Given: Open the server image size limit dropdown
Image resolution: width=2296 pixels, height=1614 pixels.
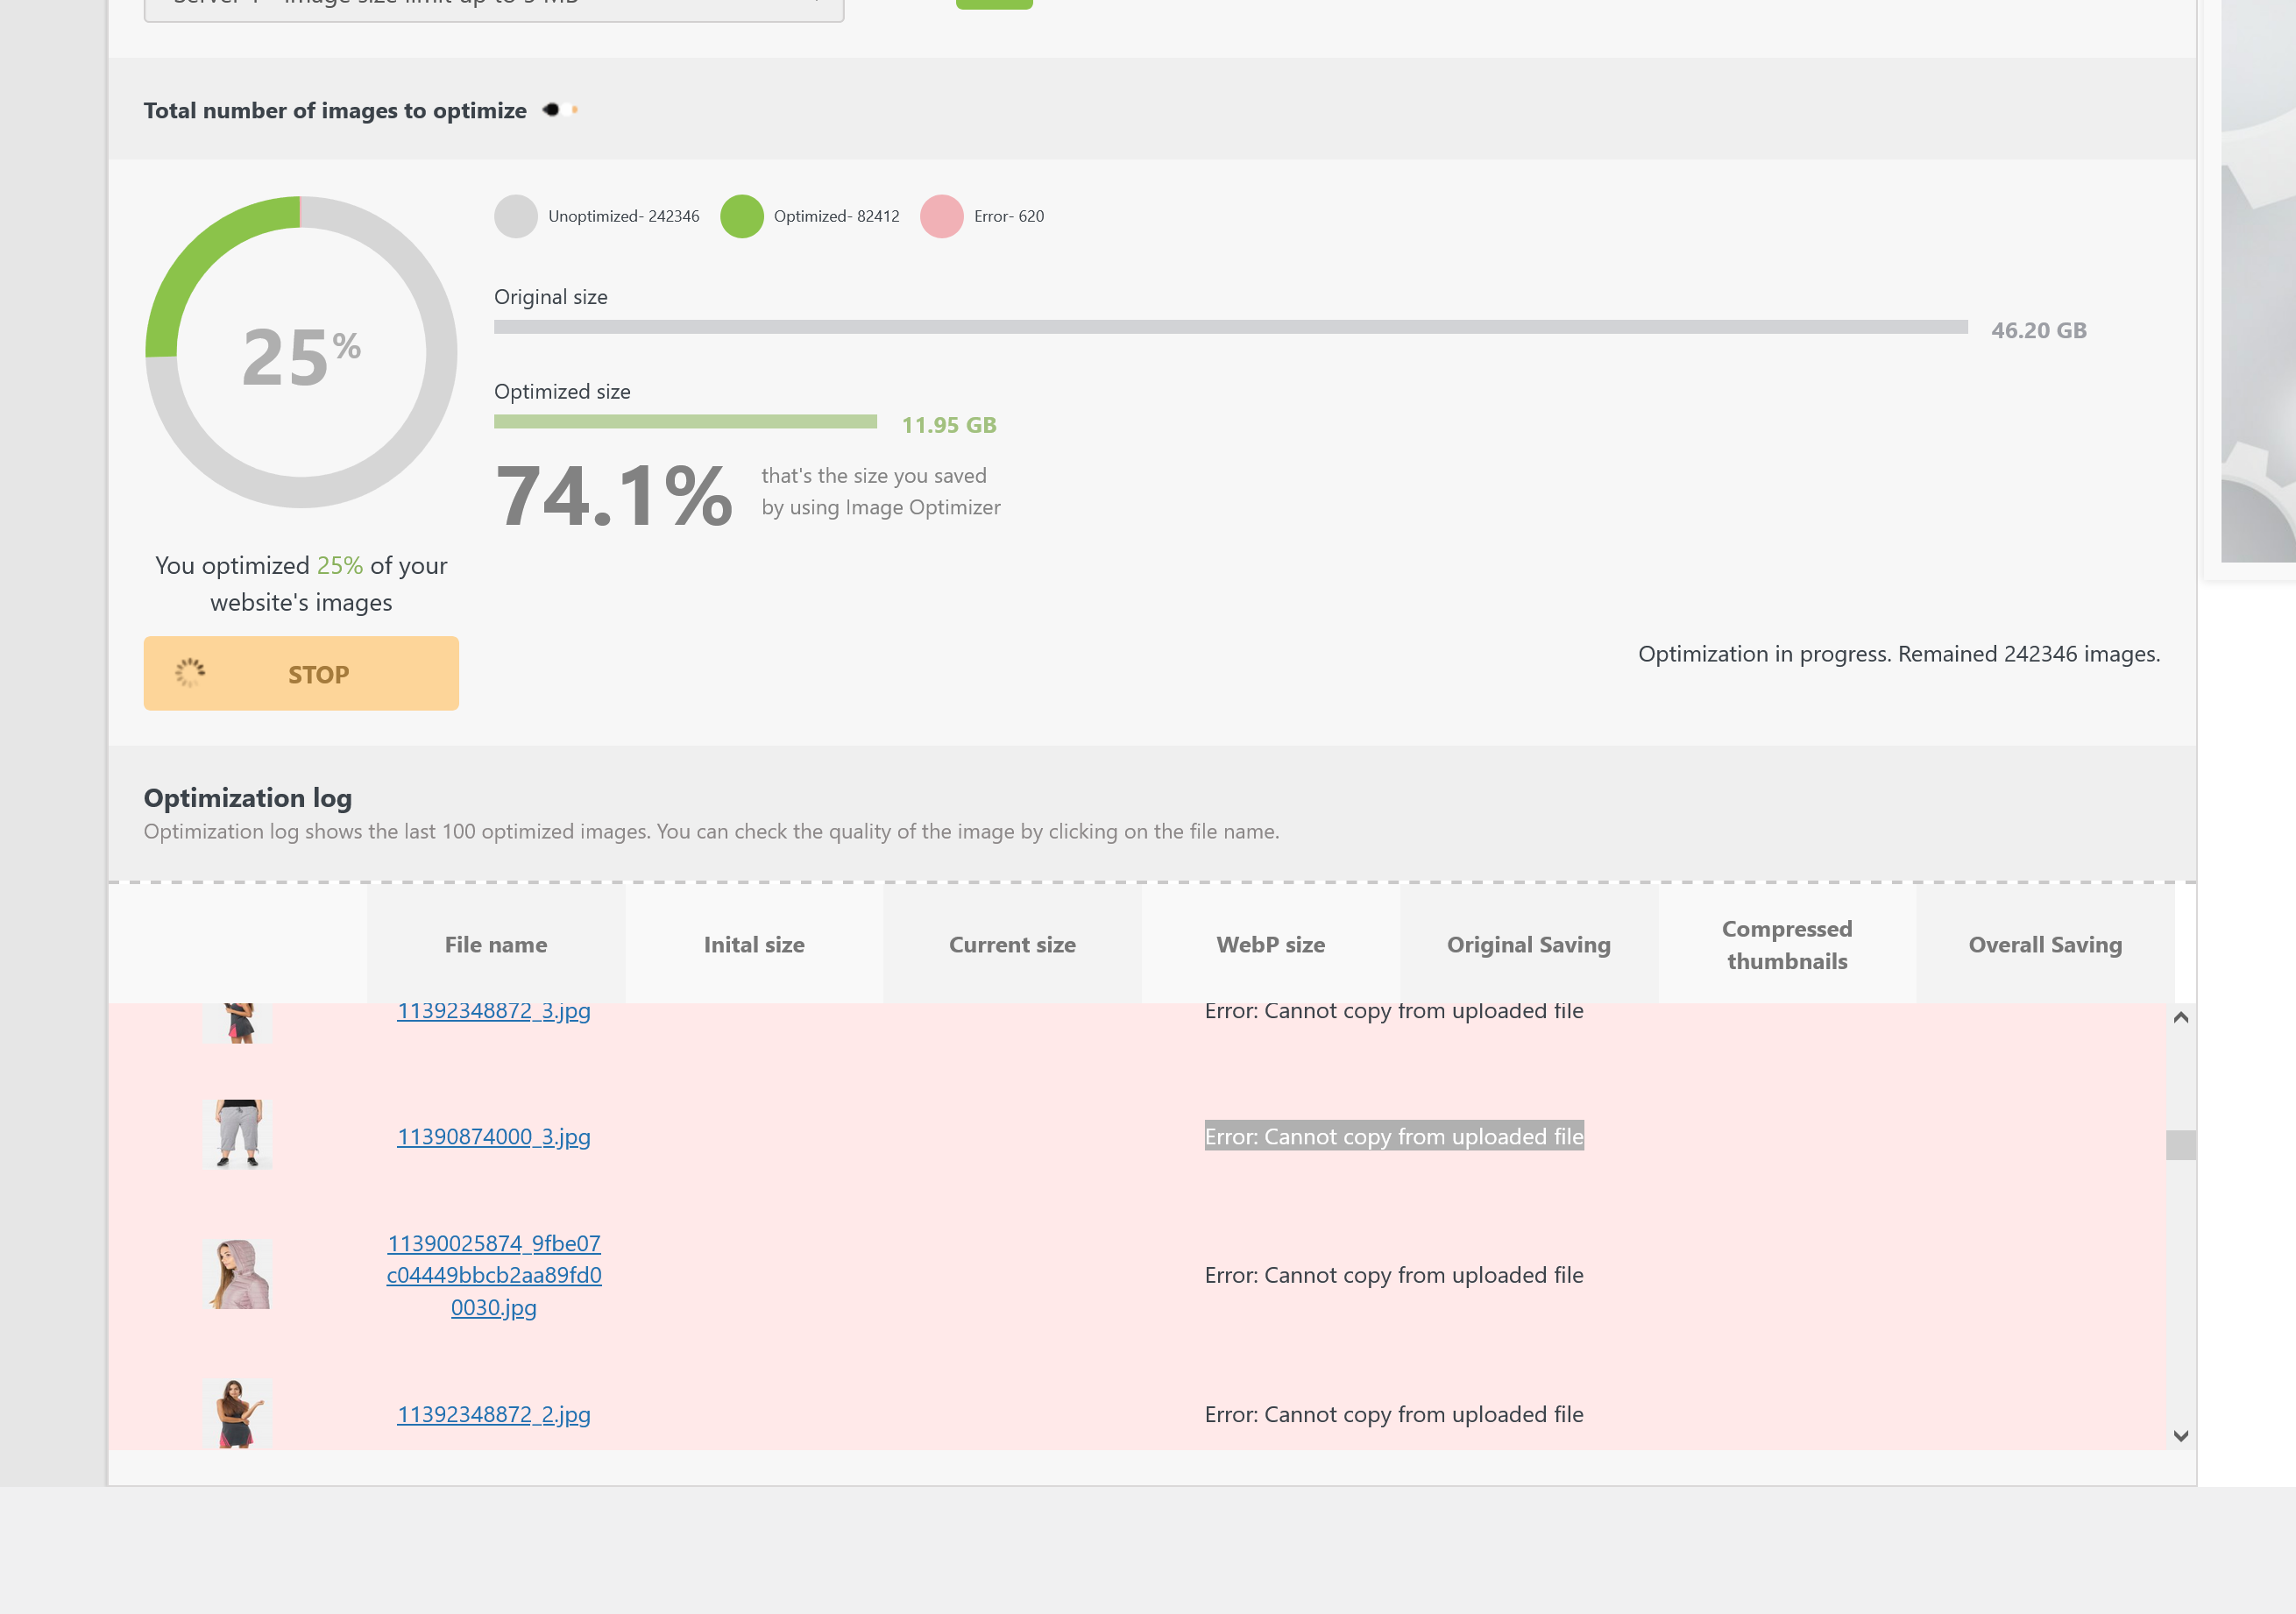Looking at the screenshot, I should coord(494,8).
